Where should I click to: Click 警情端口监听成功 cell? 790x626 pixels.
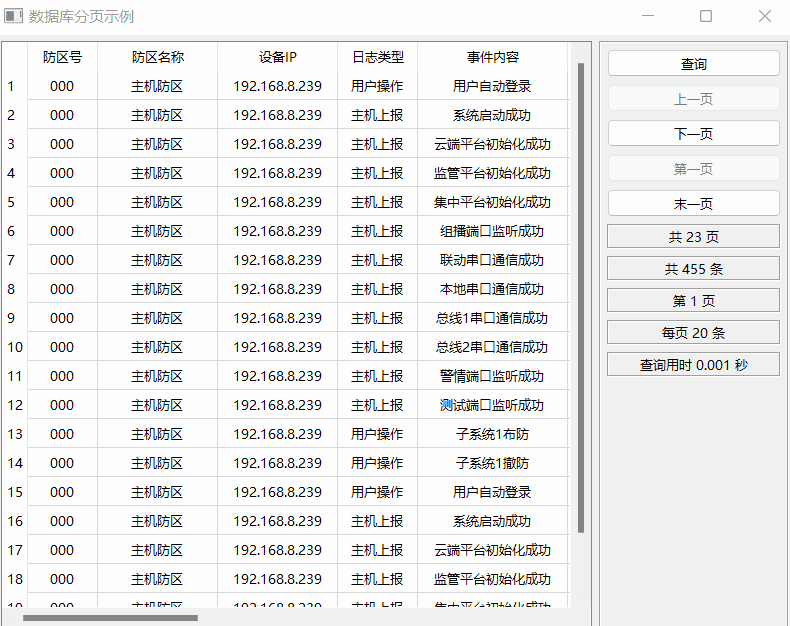[x=492, y=375]
